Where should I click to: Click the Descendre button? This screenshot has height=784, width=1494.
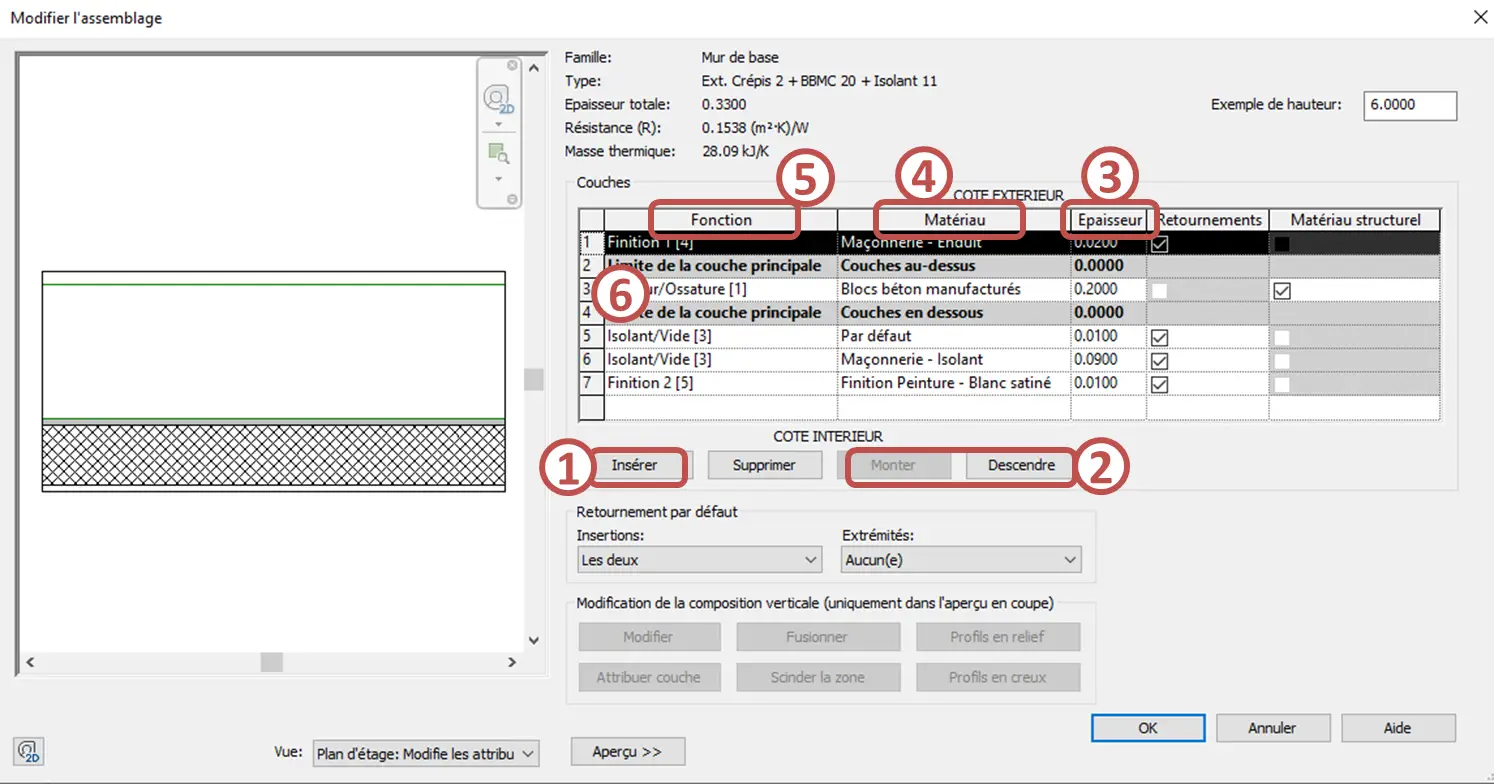tap(1021, 465)
